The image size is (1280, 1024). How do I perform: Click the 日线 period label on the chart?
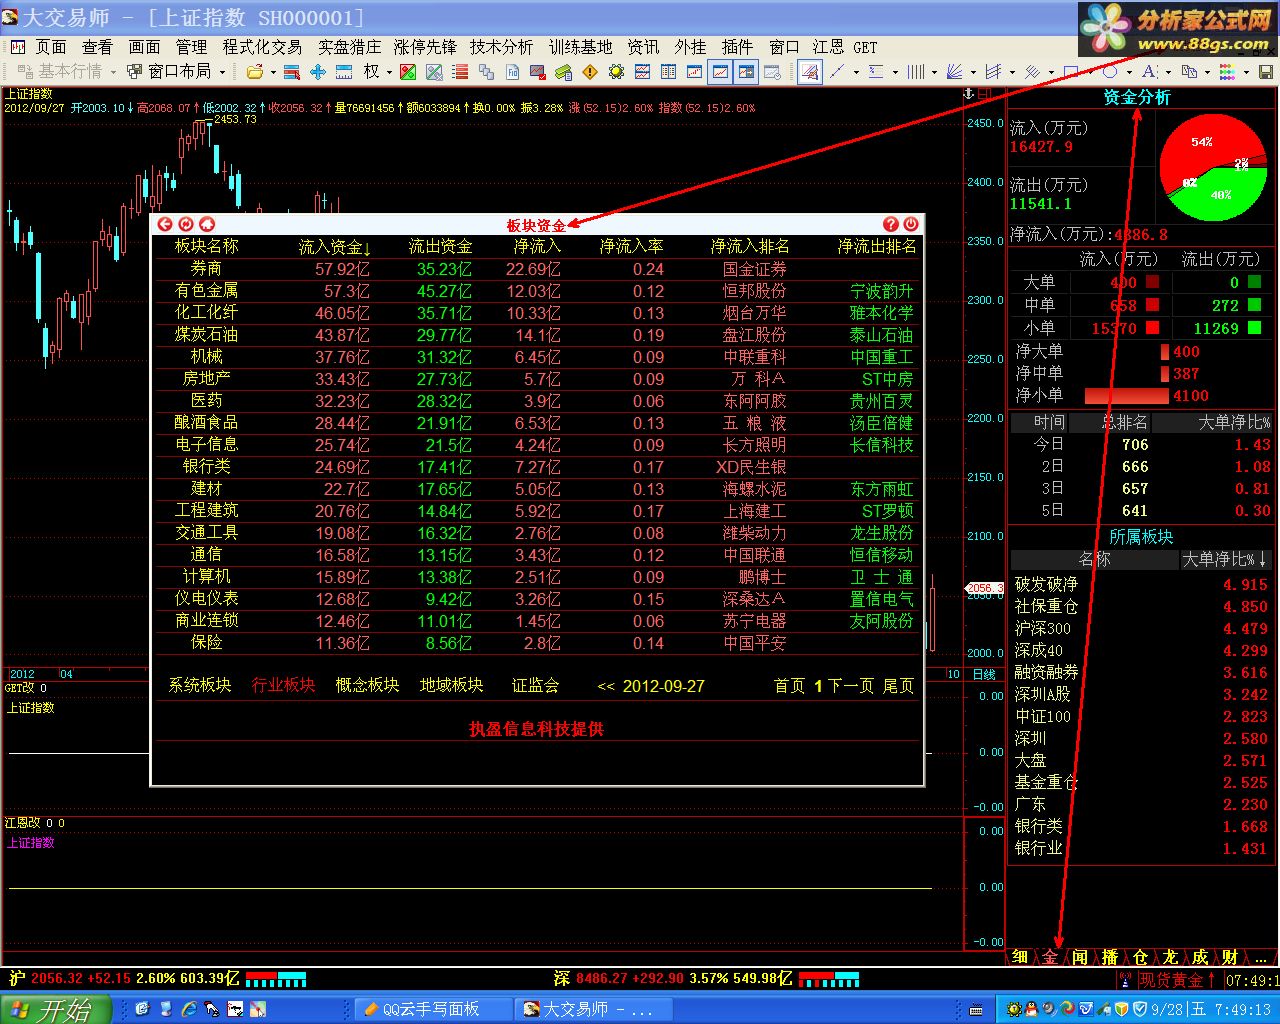tap(984, 675)
